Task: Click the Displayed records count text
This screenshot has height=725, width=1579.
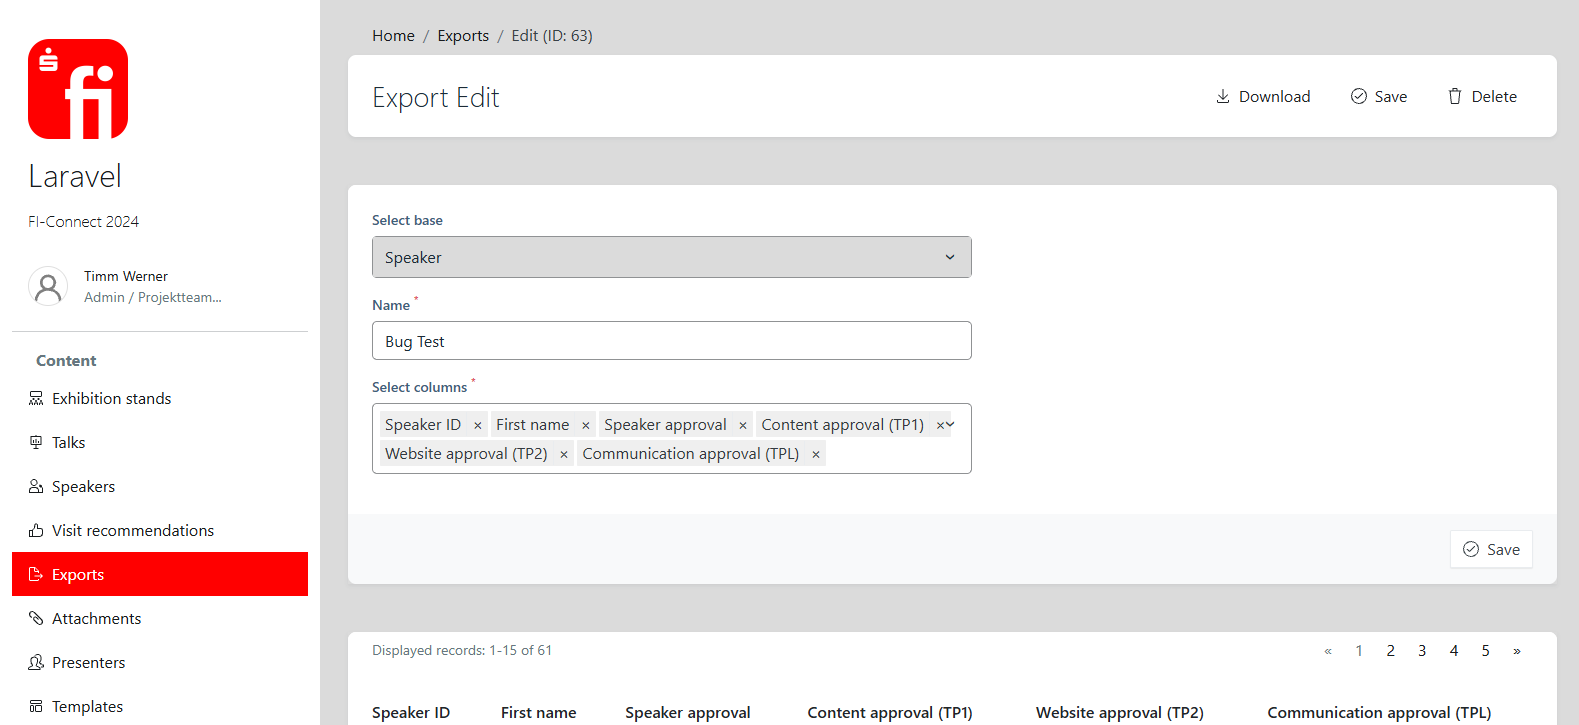Action: (462, 651)
